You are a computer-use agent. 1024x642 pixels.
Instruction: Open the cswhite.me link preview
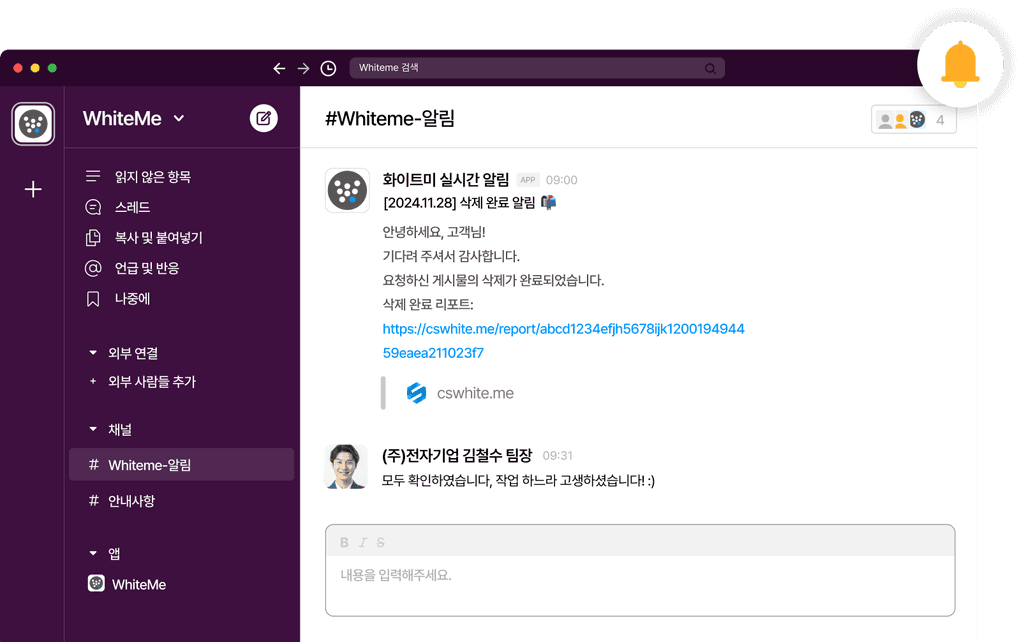460,393
